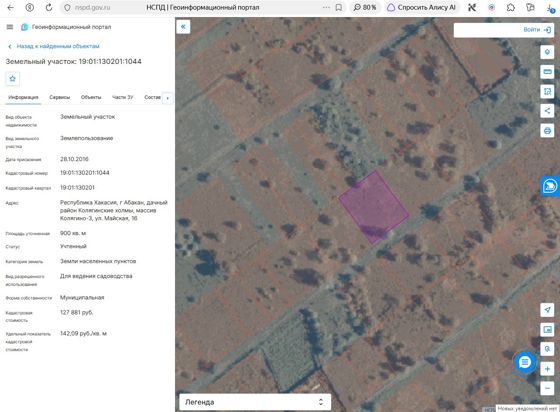Click the Новых уведомлений нет notice
Viewport: 560px width, 412px height.
pyautogui.click(x=527, y=408)
